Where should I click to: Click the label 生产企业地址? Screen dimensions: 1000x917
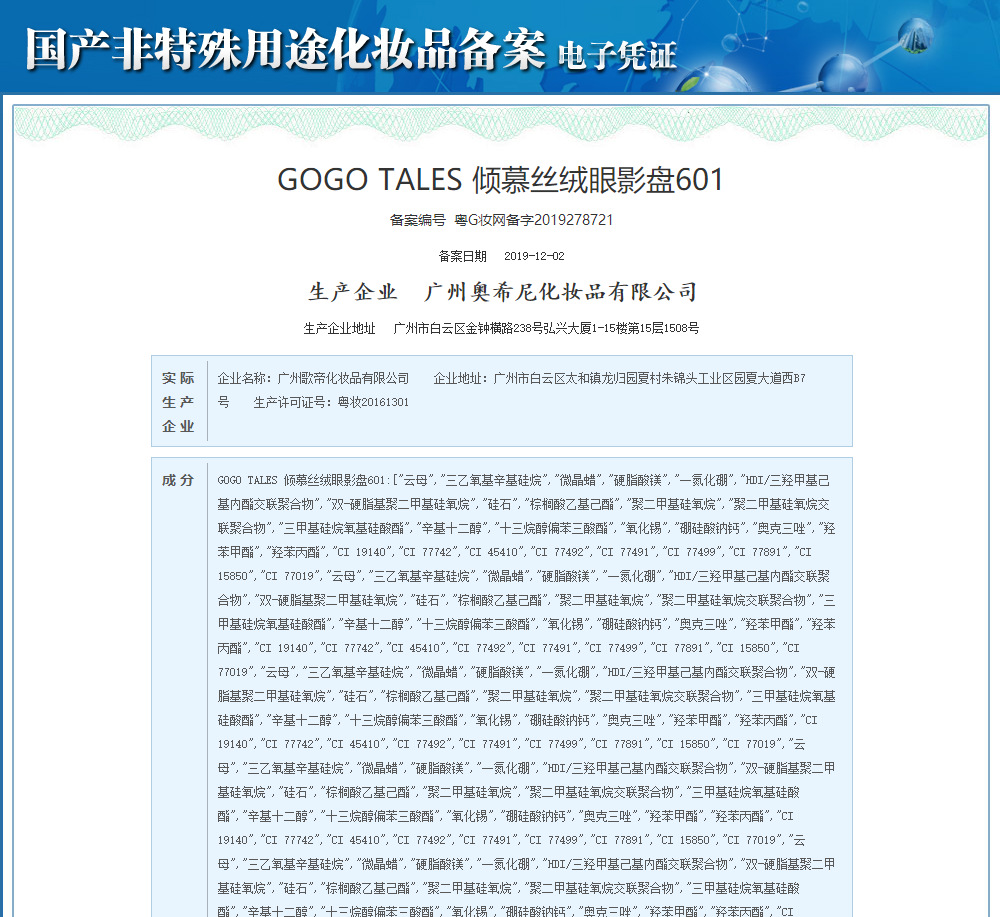click(x=339, y=328)
